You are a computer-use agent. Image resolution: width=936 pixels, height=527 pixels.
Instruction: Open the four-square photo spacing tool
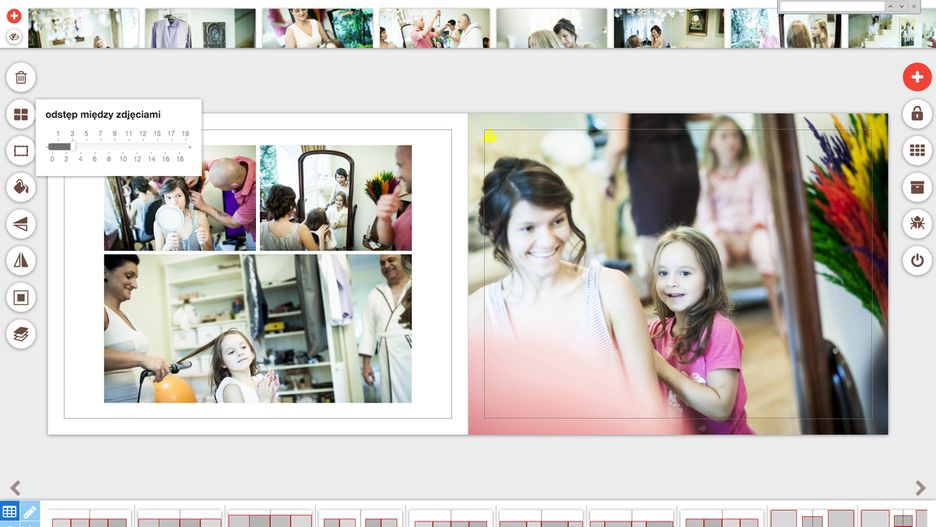pos(21,114)
